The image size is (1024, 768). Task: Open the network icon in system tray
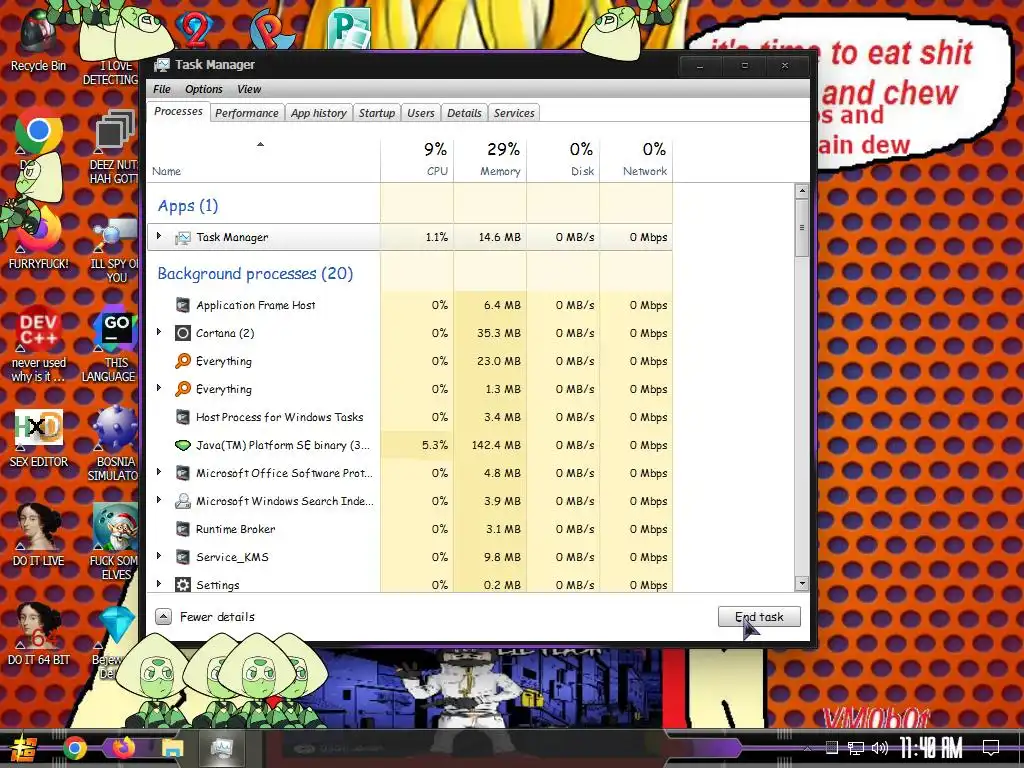856,748
